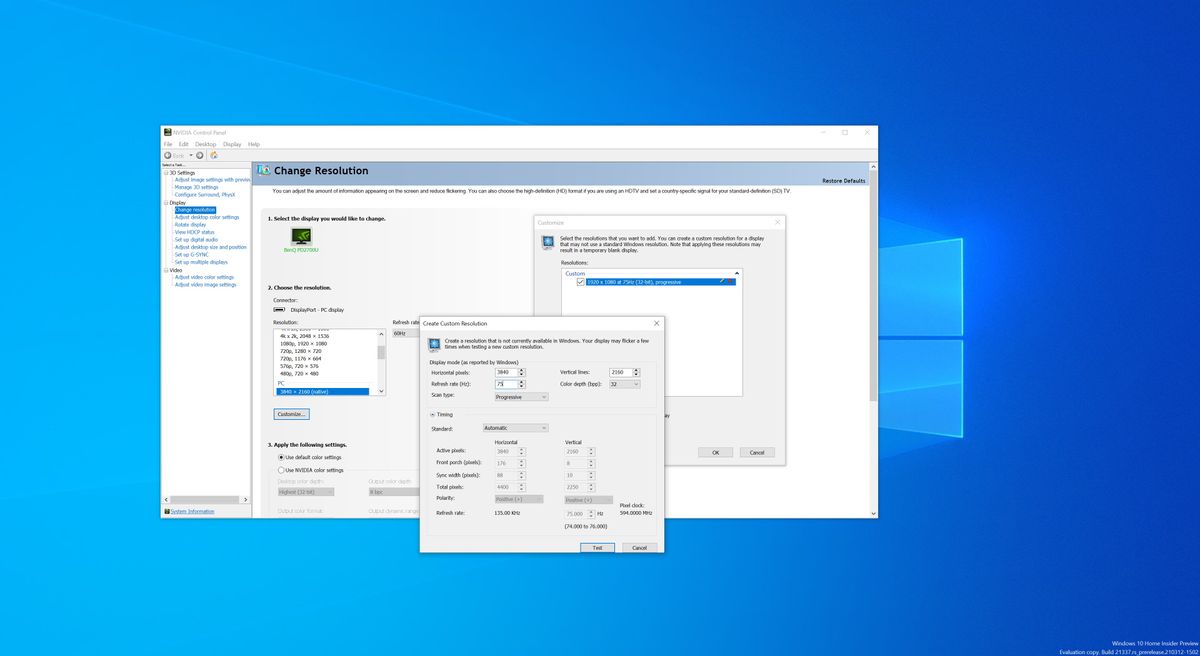
Task: Uncheck the 1920 x 1080 at 75Hz custom resolution
Action: tap(580, 282)
